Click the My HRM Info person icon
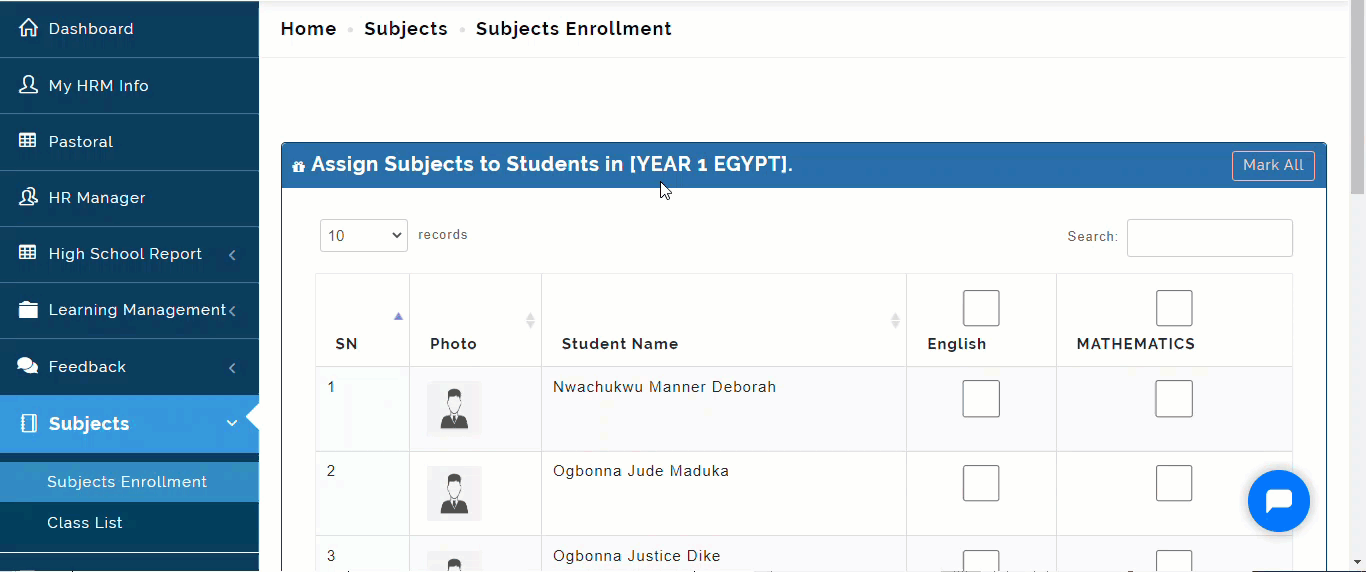Image resolution: width=1366 pixels, height=572 pixels. pyautogui.click(x=28, y=85)
